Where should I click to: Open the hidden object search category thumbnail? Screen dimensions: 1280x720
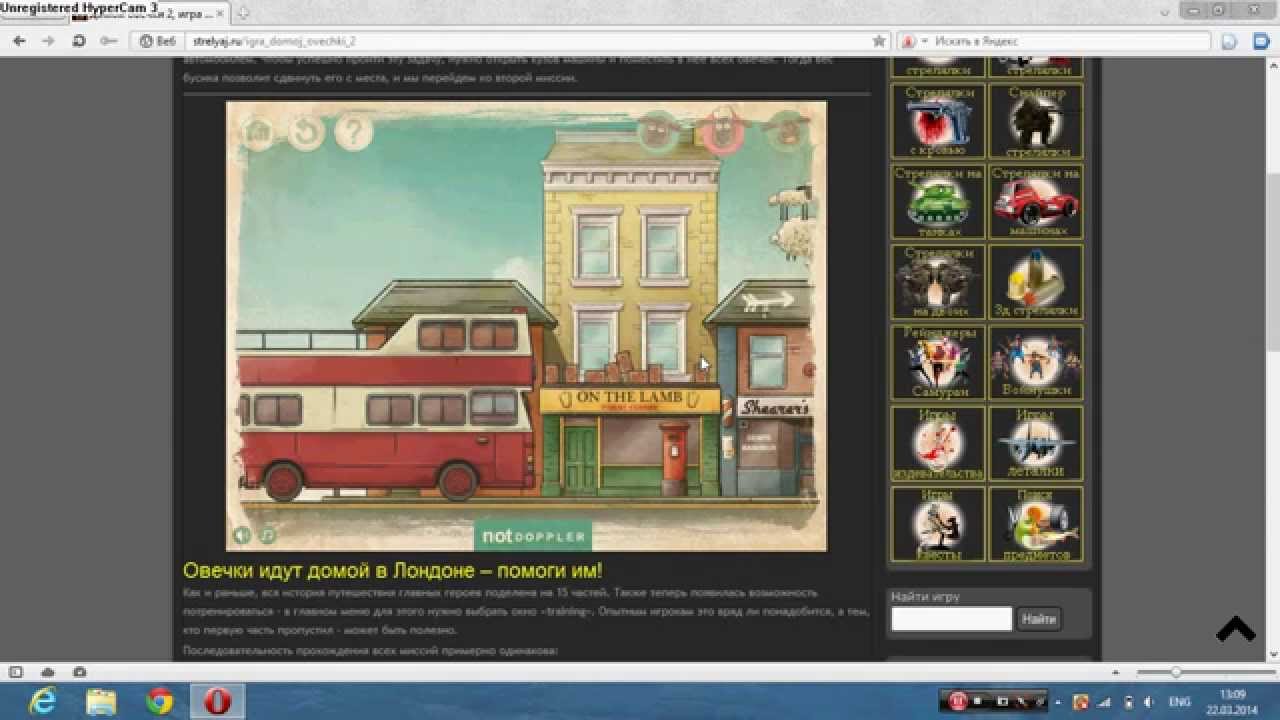1036,524
